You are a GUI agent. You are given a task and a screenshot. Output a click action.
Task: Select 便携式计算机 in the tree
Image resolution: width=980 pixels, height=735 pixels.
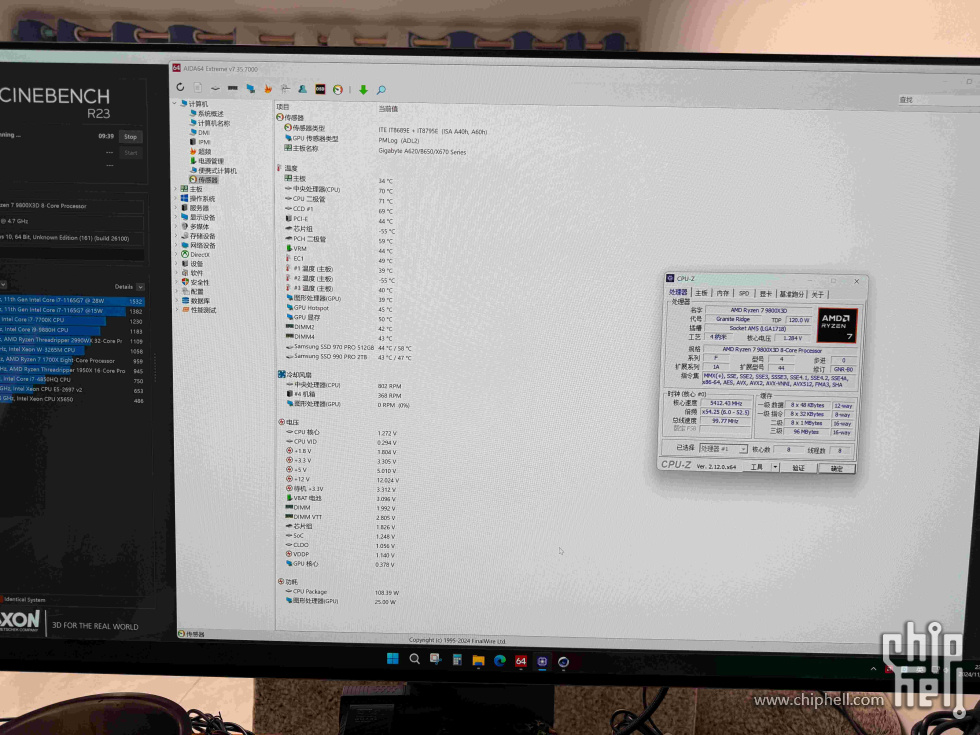coord(213,171)
